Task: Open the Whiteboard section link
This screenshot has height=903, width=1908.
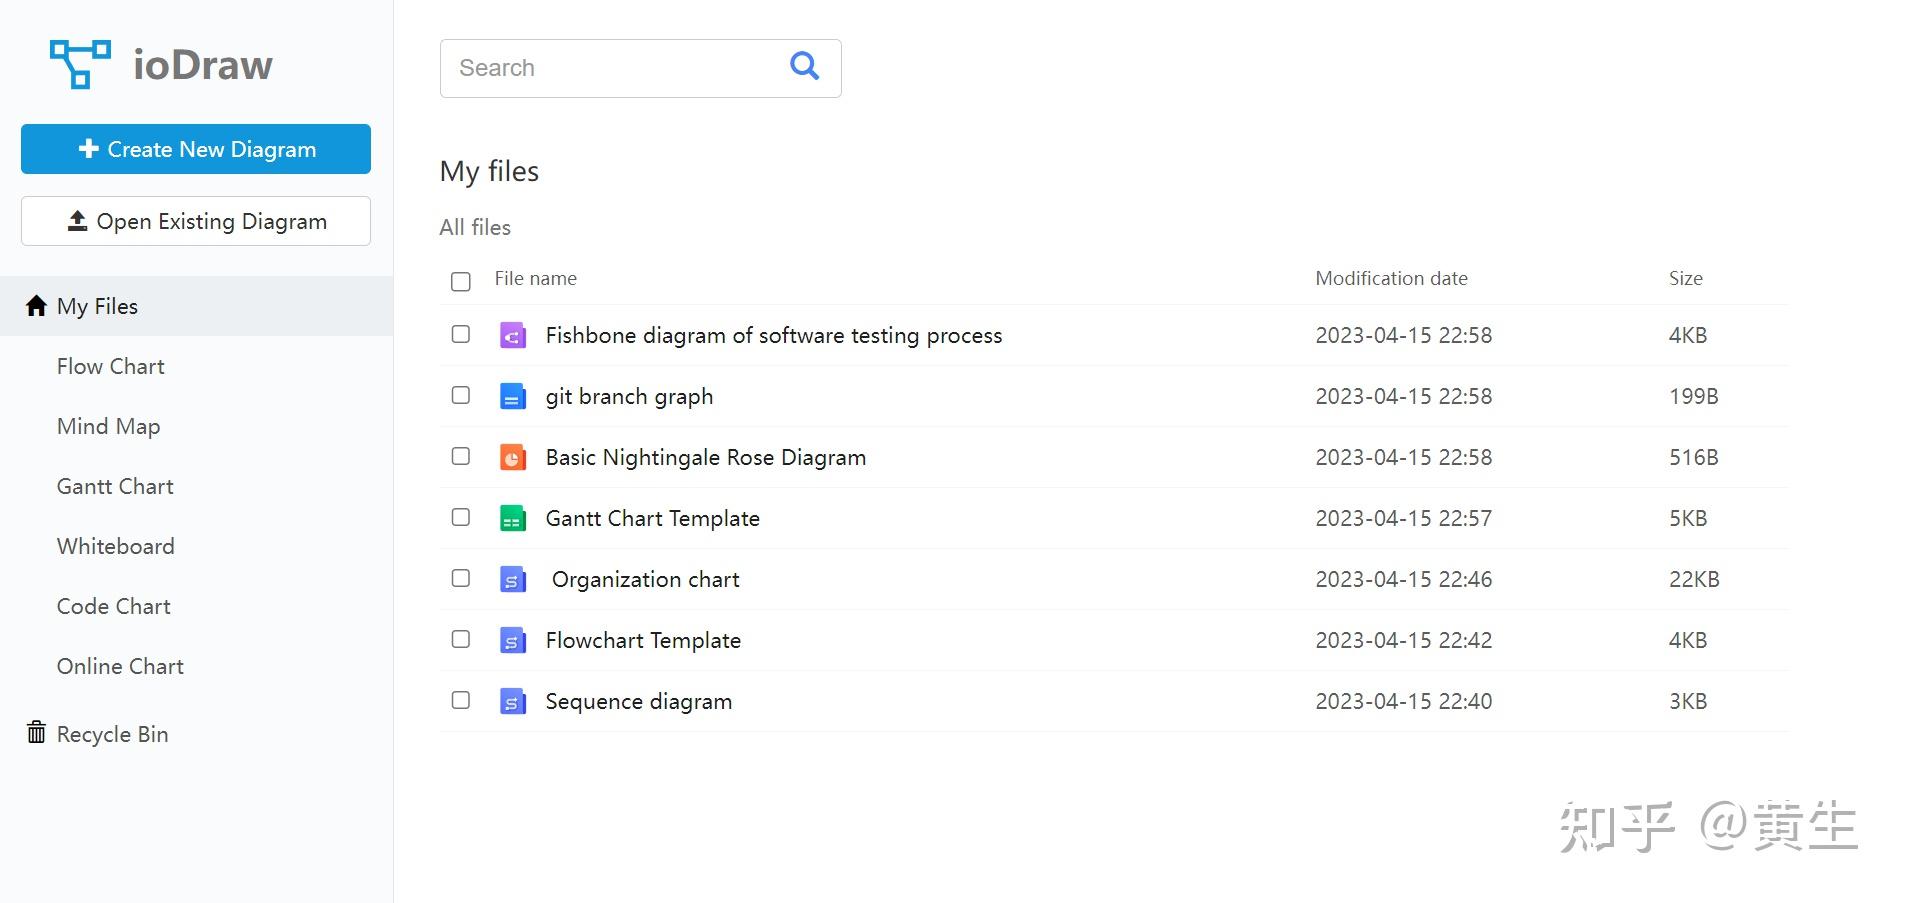Action: coord(115,546)
